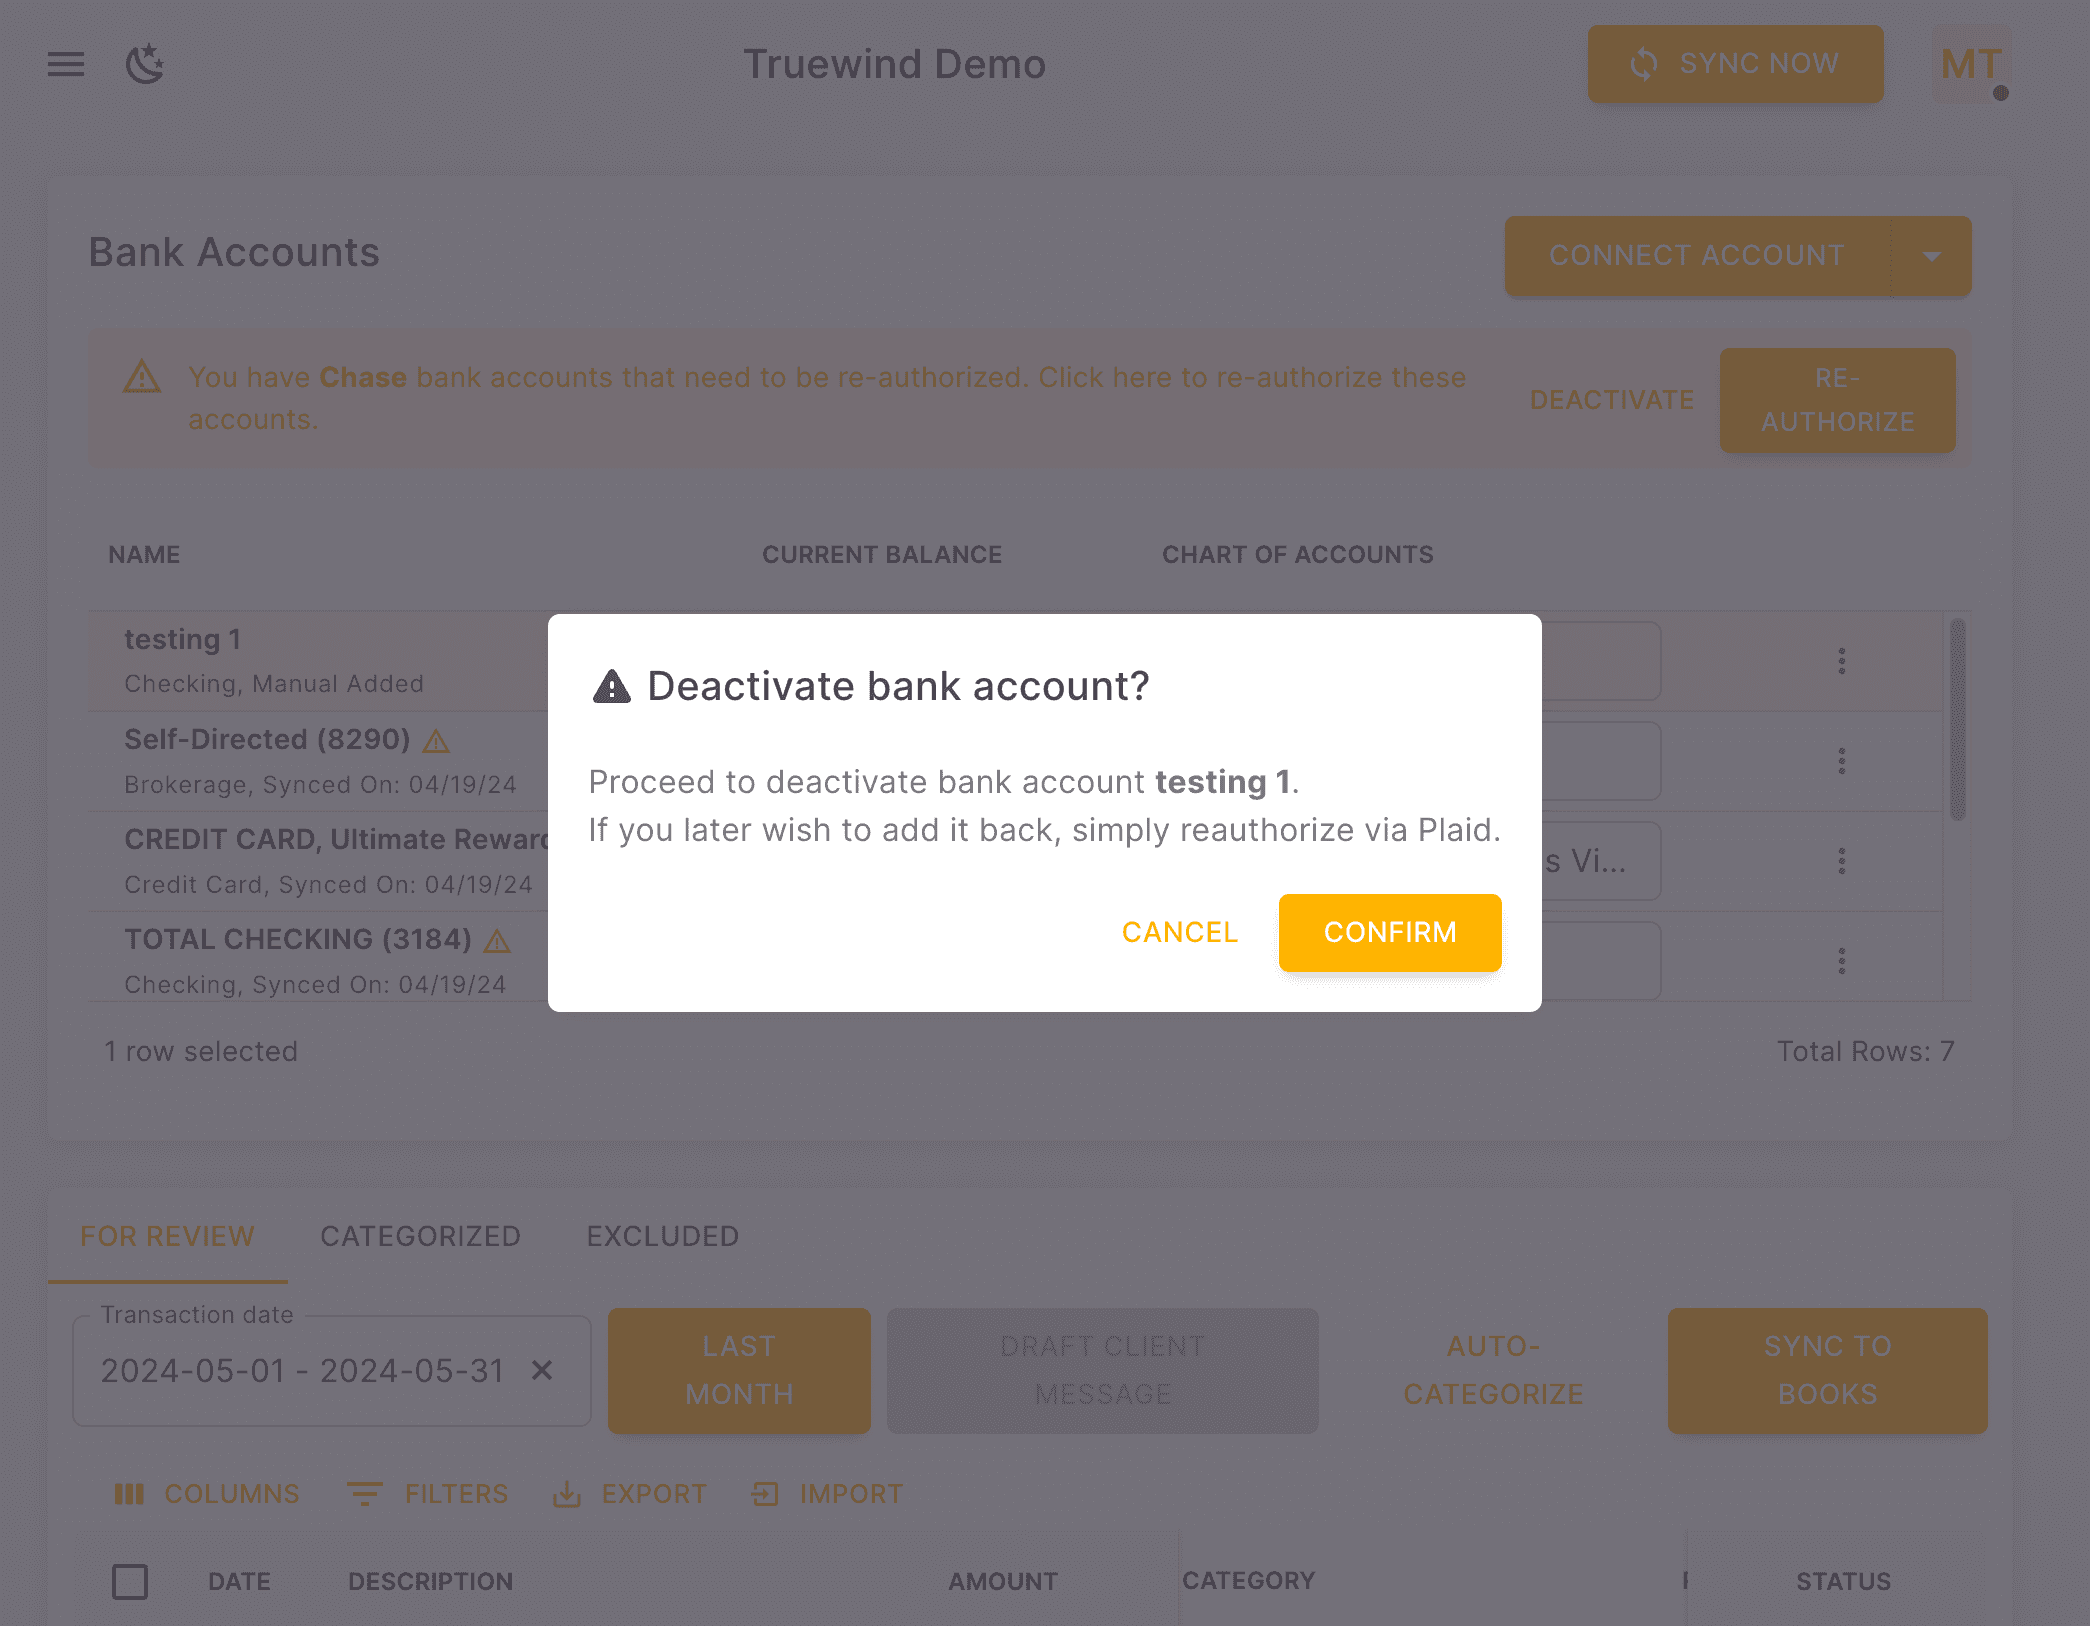Viewport: 2090px width, 1626px height.
Task: Click the sync refresh icon in SYNC NOW
Action: [1642, 64]
